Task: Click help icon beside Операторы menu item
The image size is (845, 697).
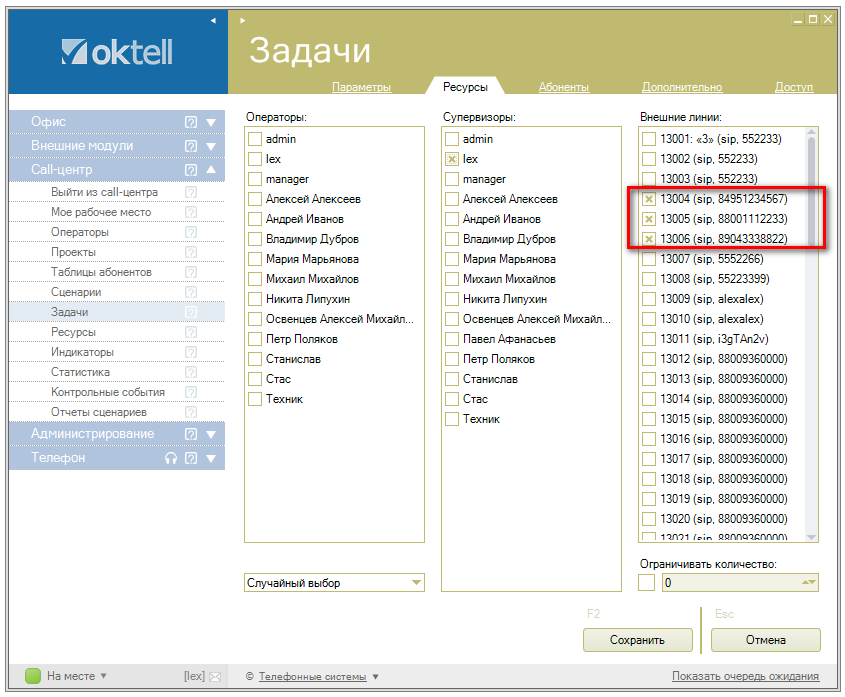Action: 191,232
